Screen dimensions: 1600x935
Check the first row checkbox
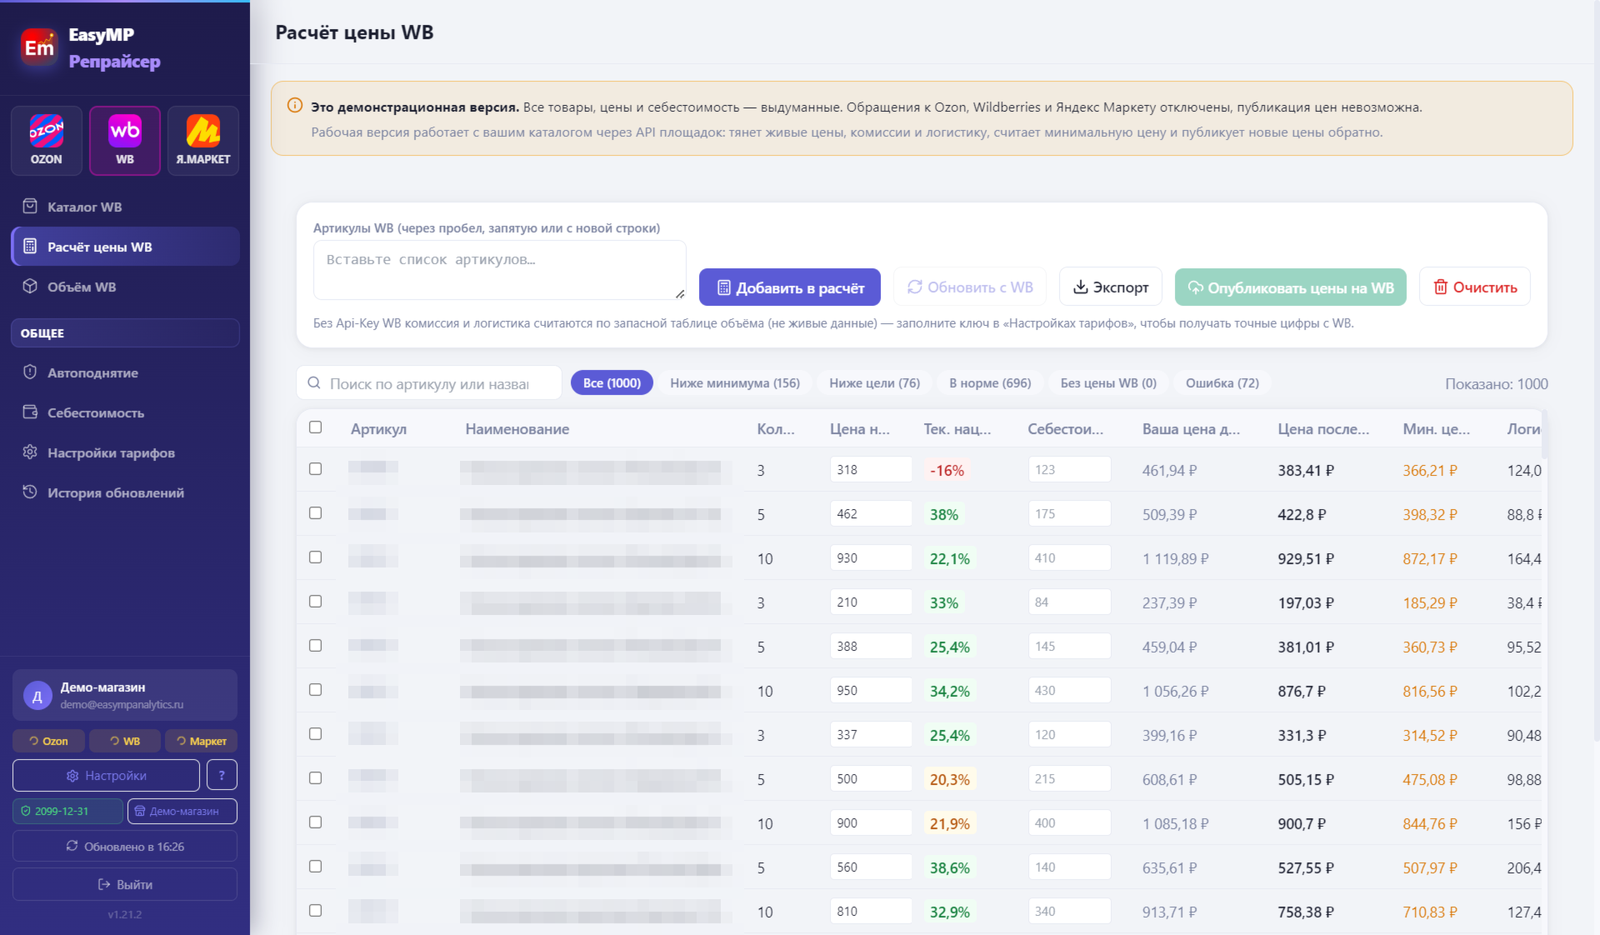pyautogui.click(x=315, y=469)
